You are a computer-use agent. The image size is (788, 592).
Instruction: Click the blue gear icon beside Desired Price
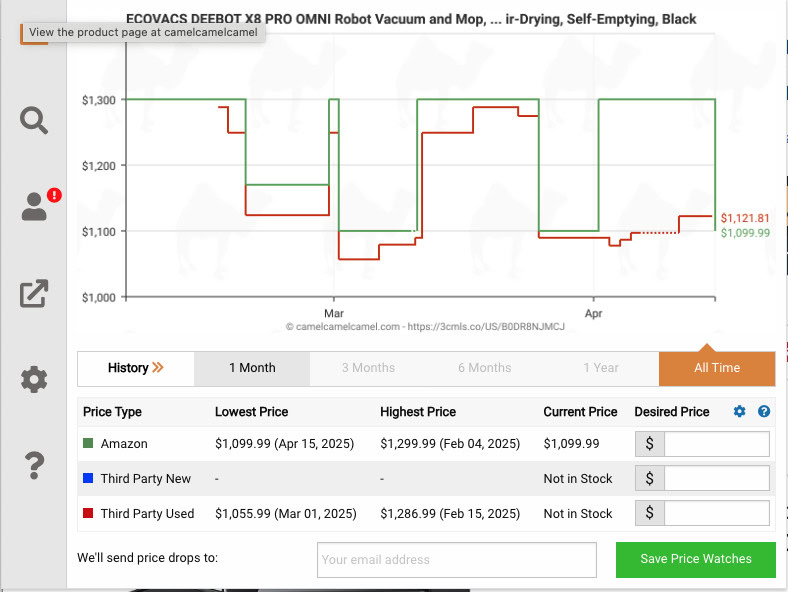click(740, 412)
